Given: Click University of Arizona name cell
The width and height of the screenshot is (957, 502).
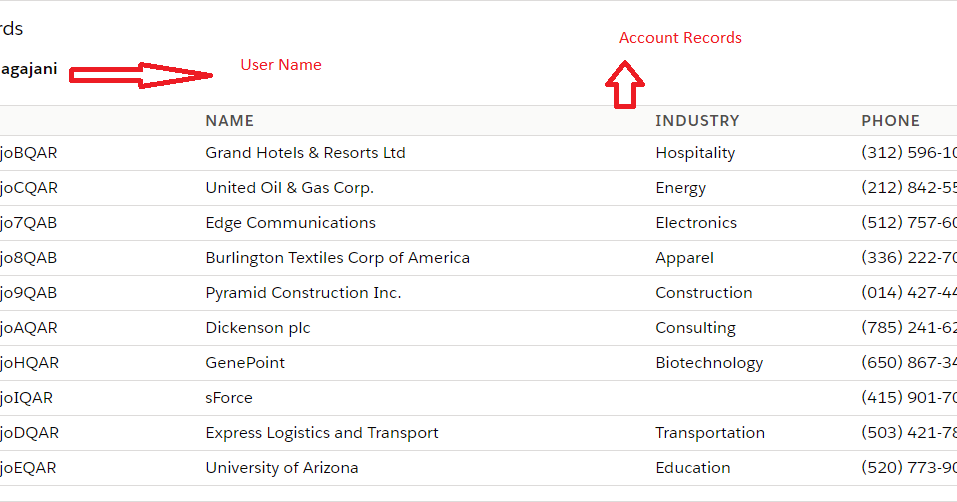Looking at the screenshot, I should (x=281, y=468).
